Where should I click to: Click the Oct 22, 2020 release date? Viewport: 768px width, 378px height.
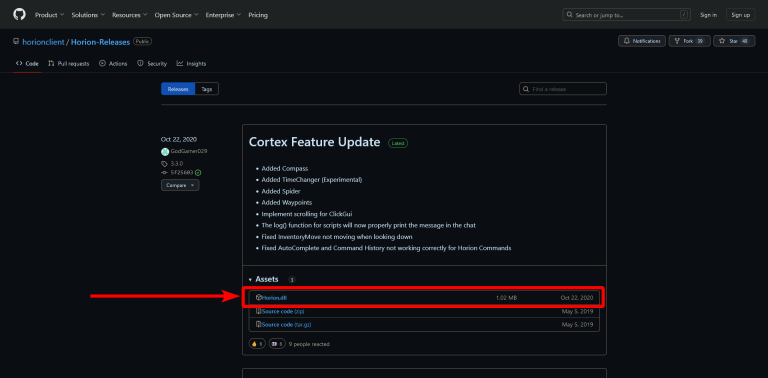(x=179, y=139)
